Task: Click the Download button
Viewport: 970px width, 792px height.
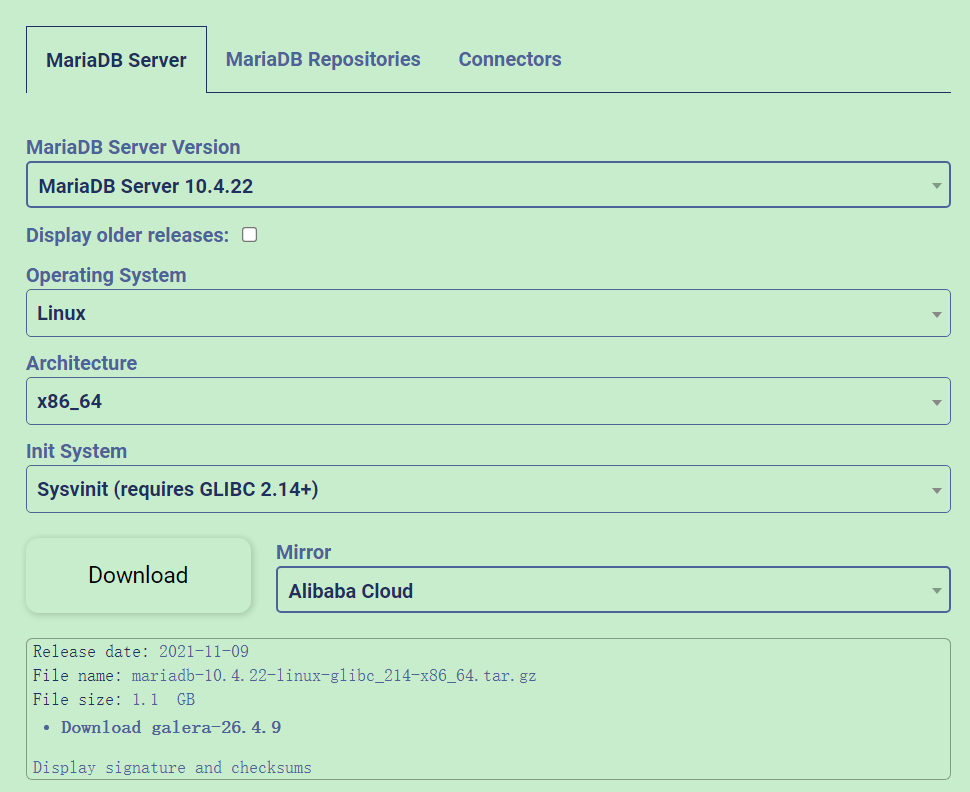Action: [138, 575]
